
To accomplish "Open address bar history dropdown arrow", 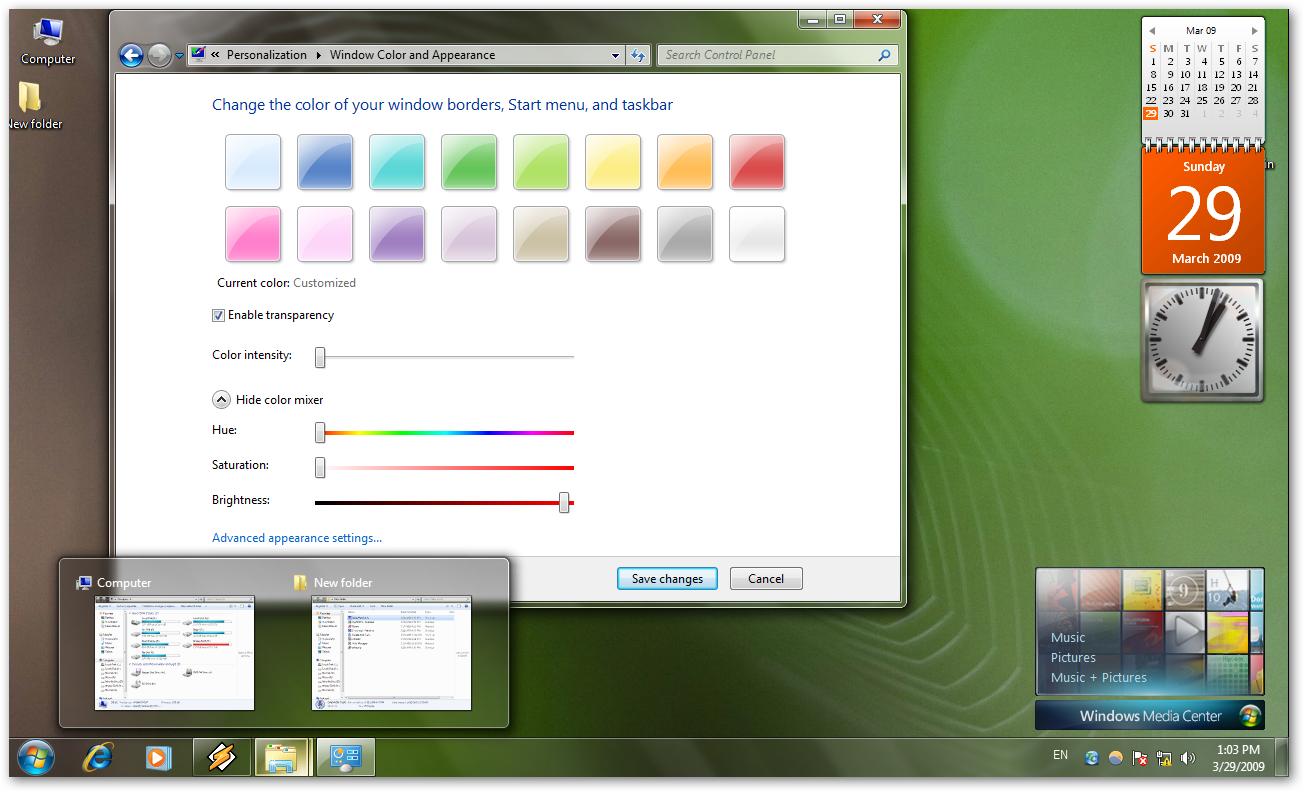I will tap(616, 56).
